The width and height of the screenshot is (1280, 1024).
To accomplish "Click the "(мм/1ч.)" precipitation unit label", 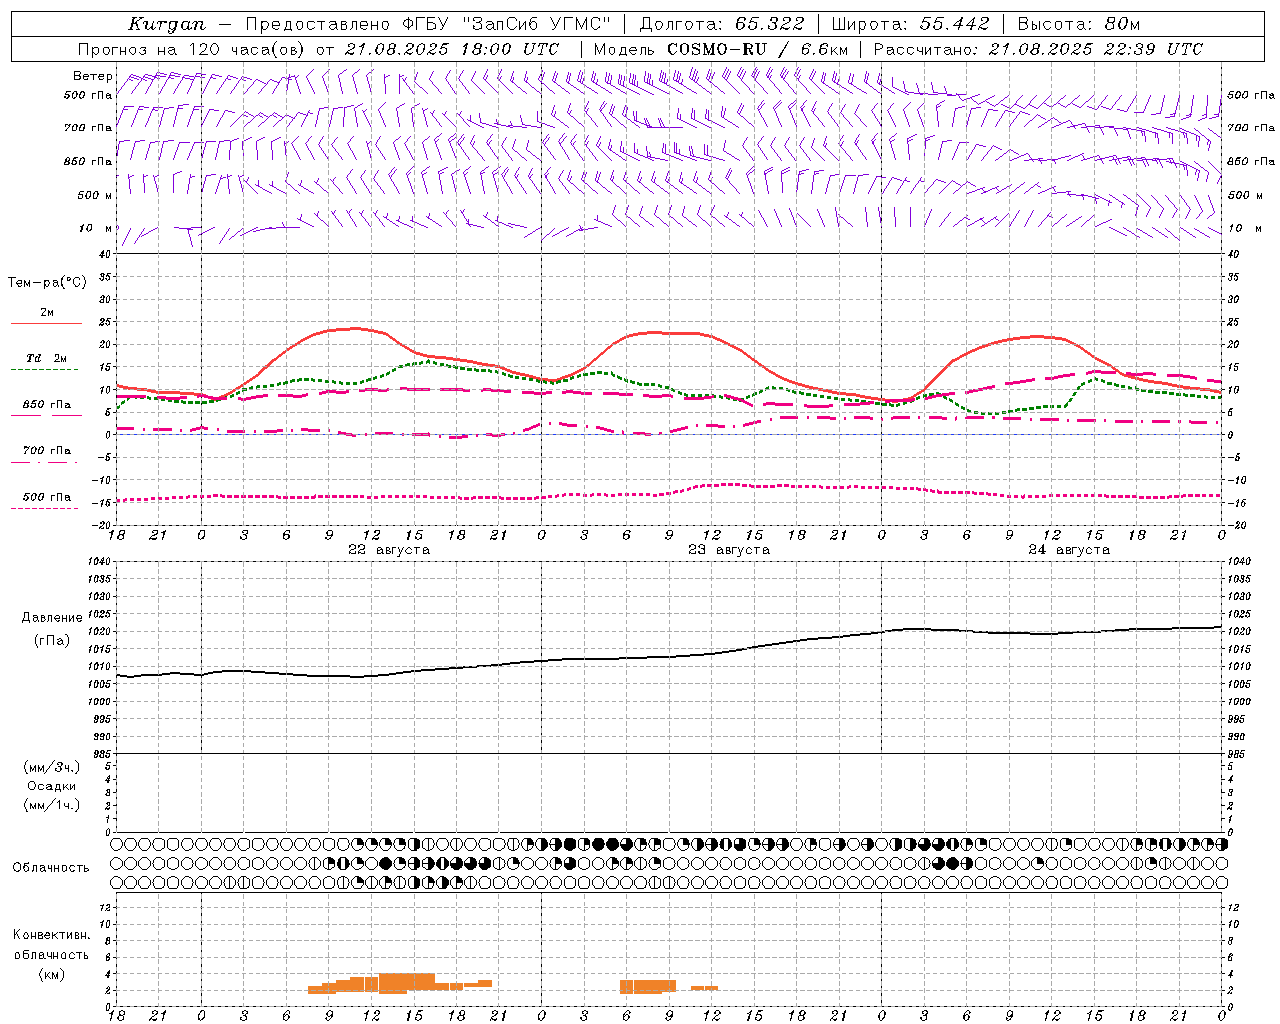I will 52,805.
